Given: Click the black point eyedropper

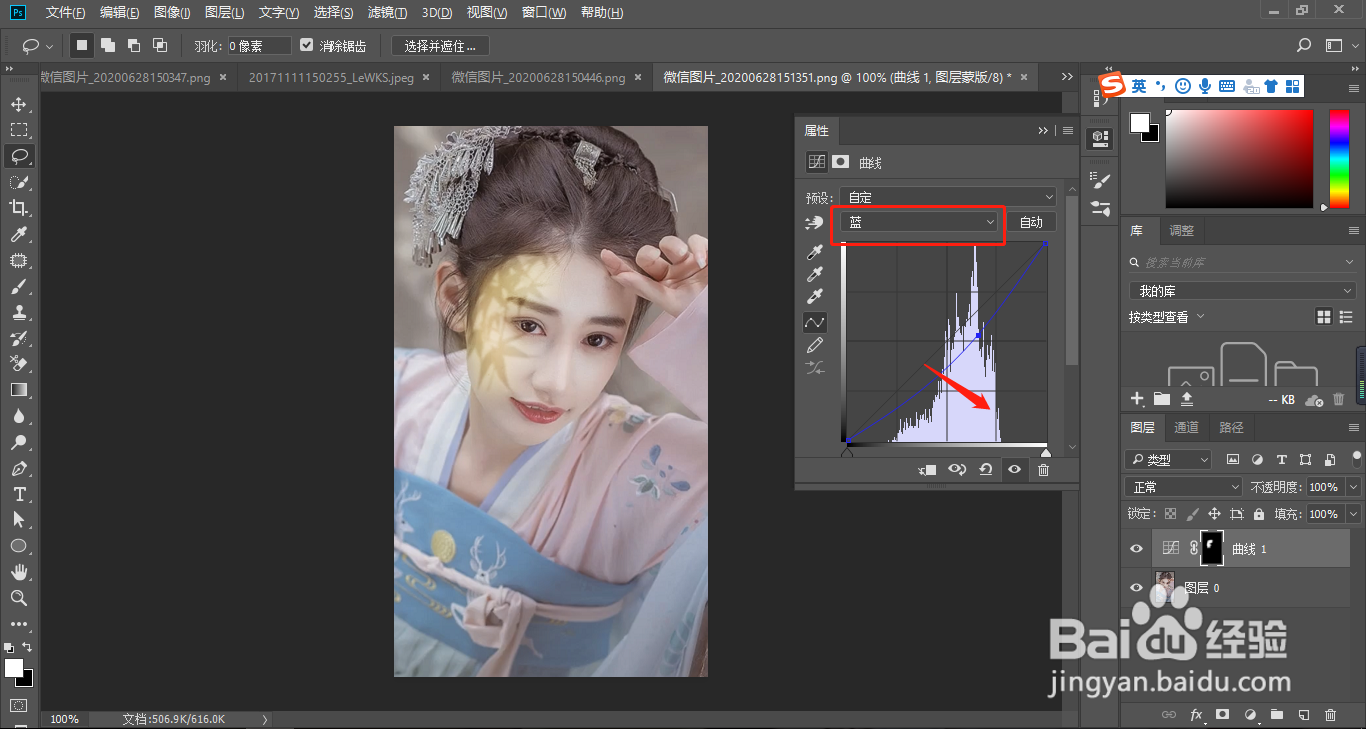Looking at the screenshot, I should [x=815, y=251].
